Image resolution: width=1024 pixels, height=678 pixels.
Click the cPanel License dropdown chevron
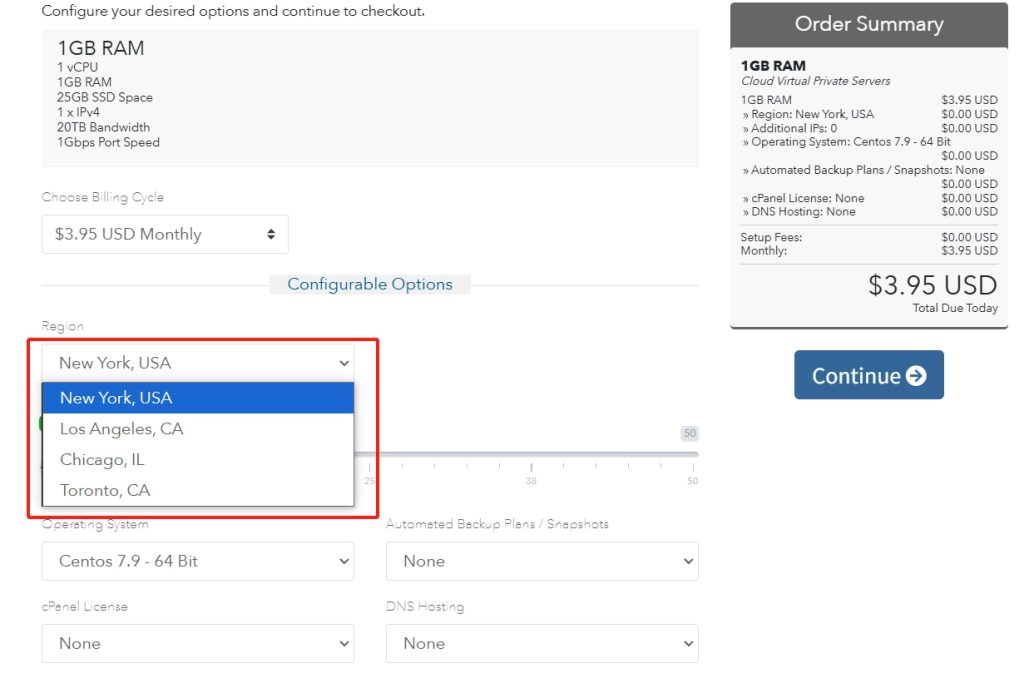click(x=344, y=644)
